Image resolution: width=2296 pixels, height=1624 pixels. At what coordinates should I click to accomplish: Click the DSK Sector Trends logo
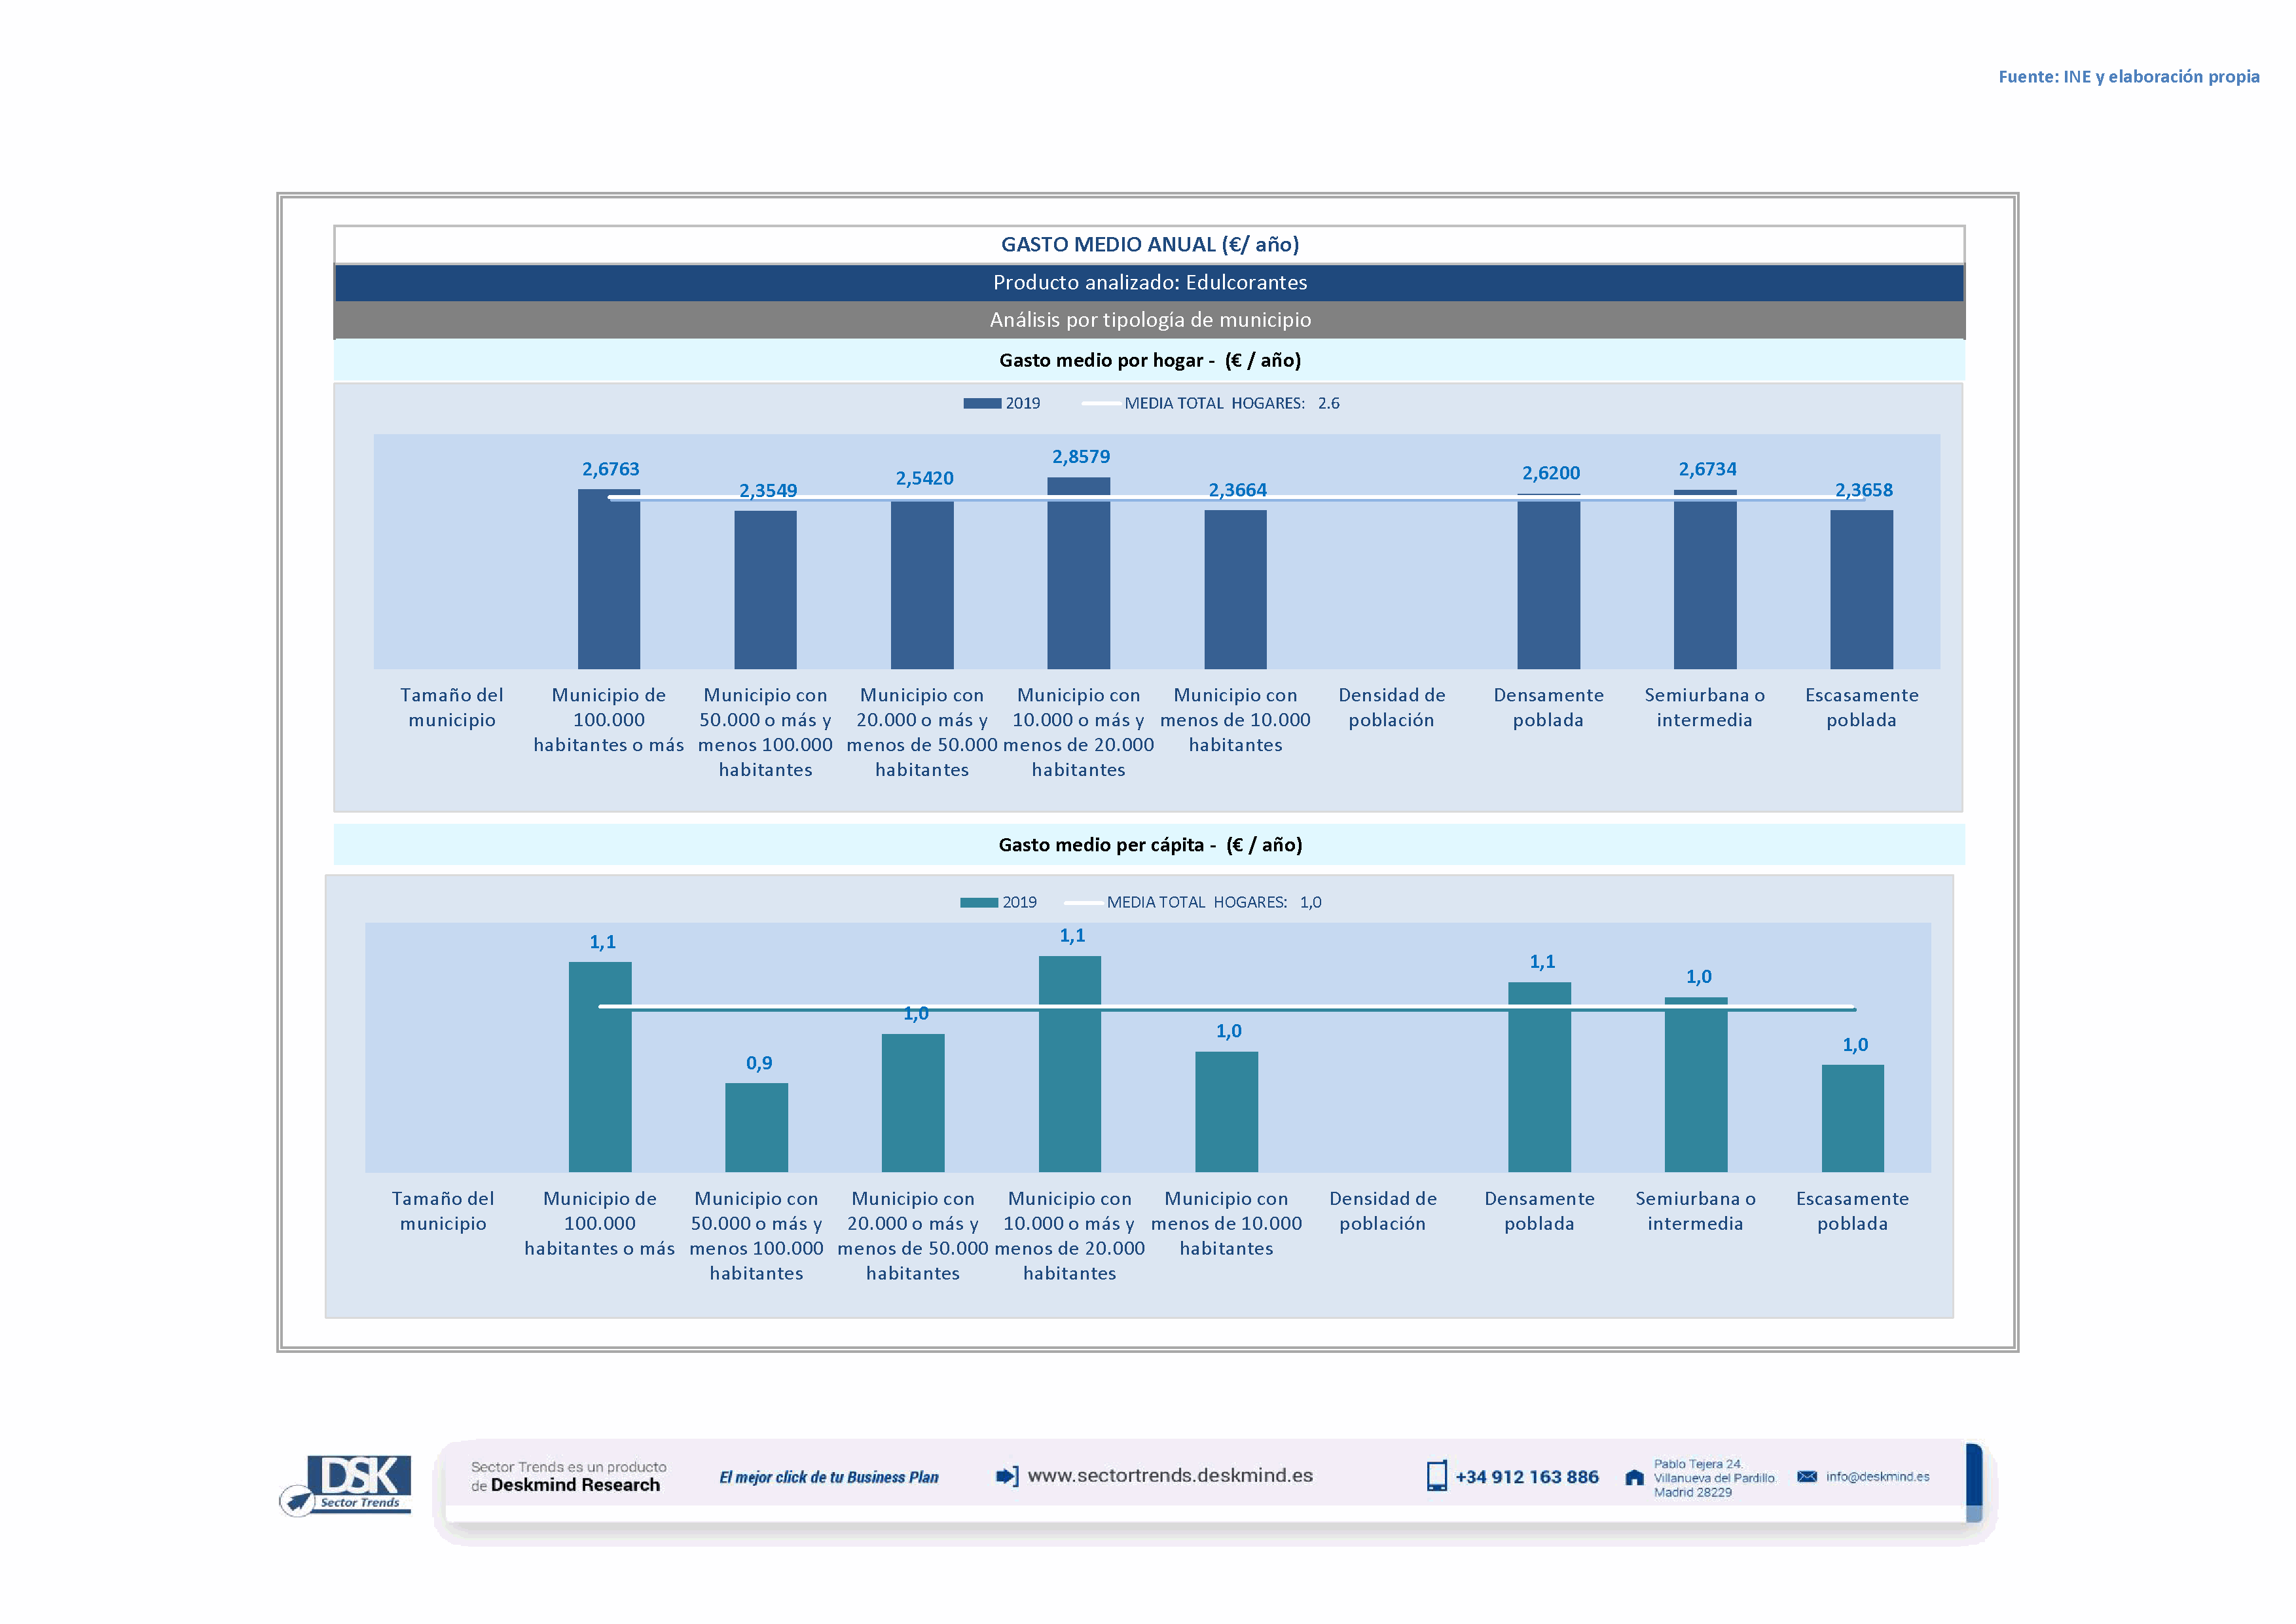coord(346,1484)
